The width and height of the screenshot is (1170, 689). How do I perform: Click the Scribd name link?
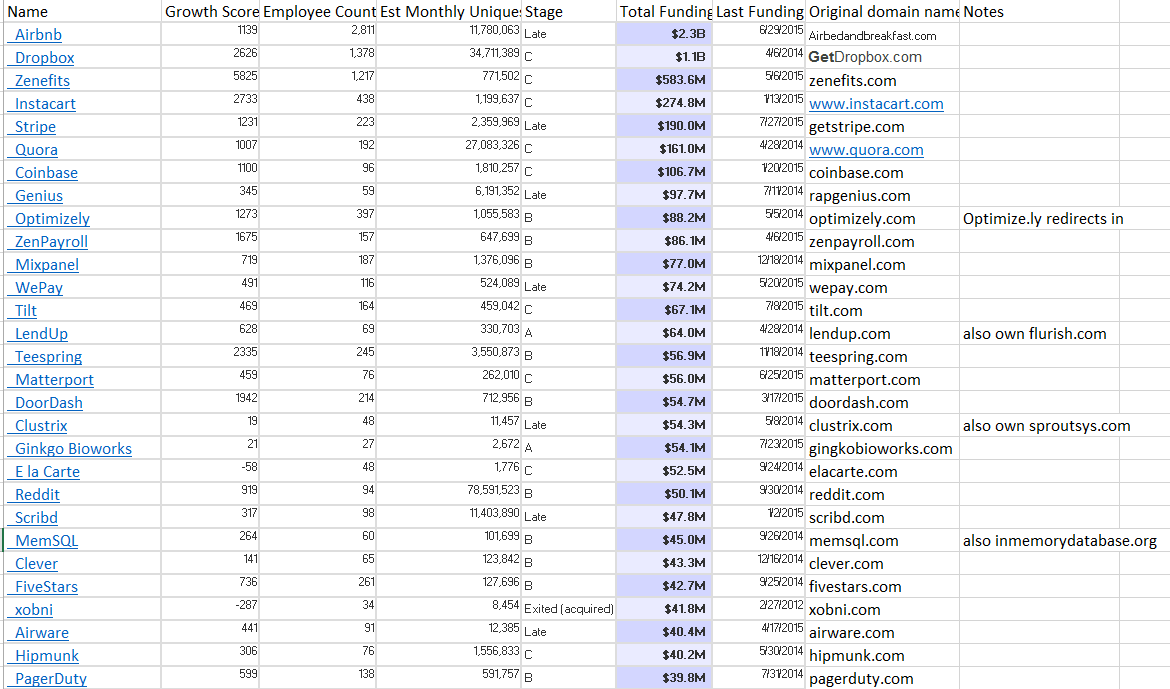(x=36, y=518)
